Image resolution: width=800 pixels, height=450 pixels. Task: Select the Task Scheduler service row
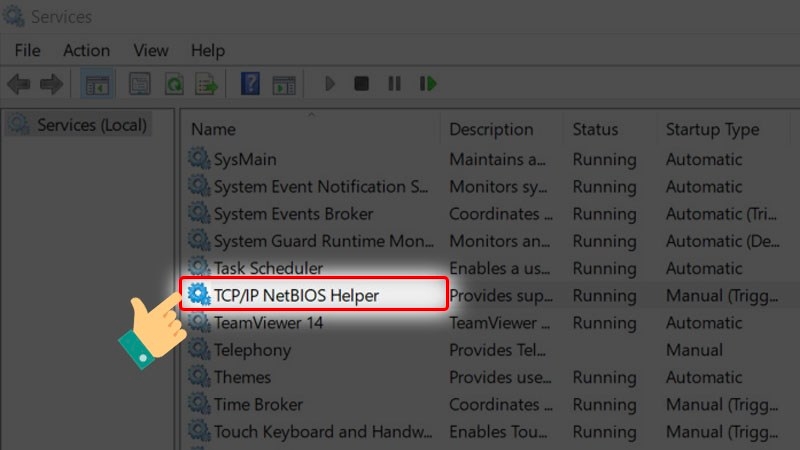coord(268,268)
